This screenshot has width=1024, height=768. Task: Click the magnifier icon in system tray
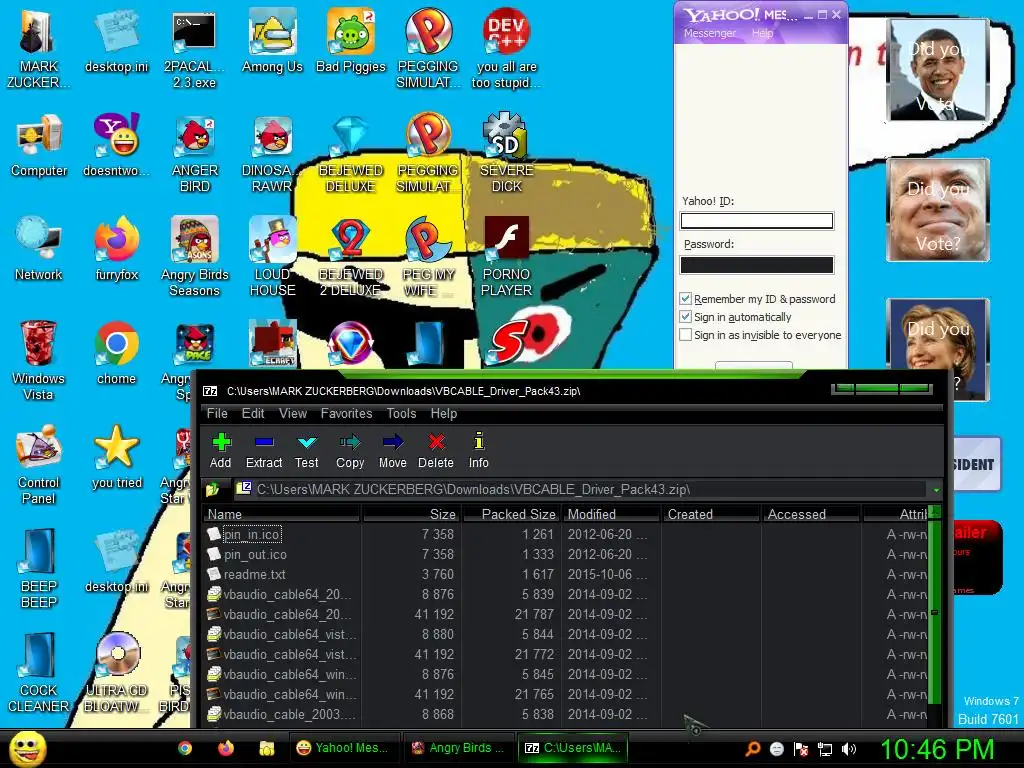pyautogui.click(x=752, y=749)
